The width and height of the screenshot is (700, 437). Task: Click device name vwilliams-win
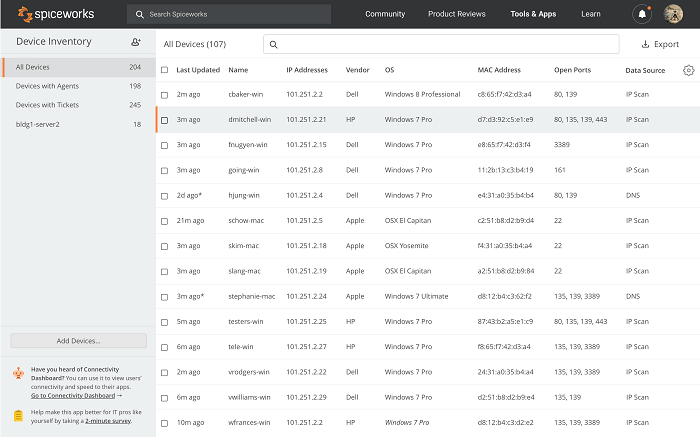[x=249, y=397]
